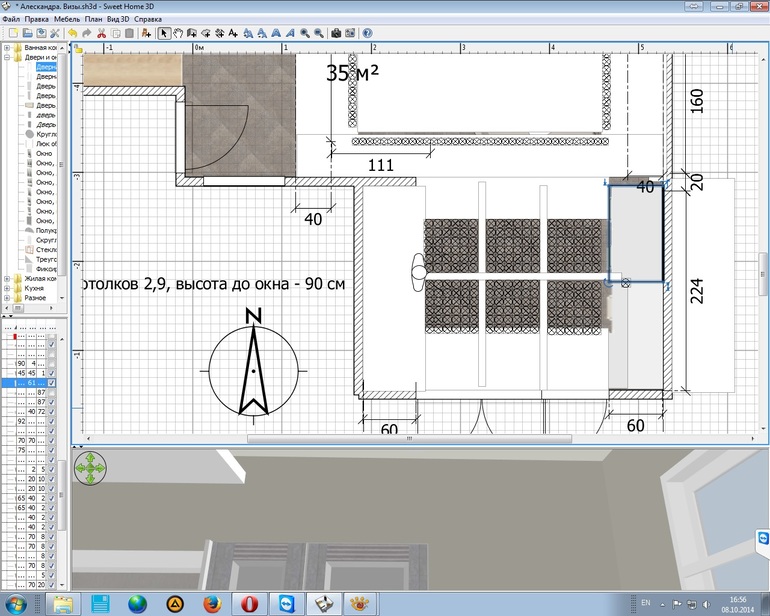Image resolution: width=770 pixels, height=616 pixels.
Task: Click the Open home folder icon
Action: pyautogui.click(x=28, y=33)
